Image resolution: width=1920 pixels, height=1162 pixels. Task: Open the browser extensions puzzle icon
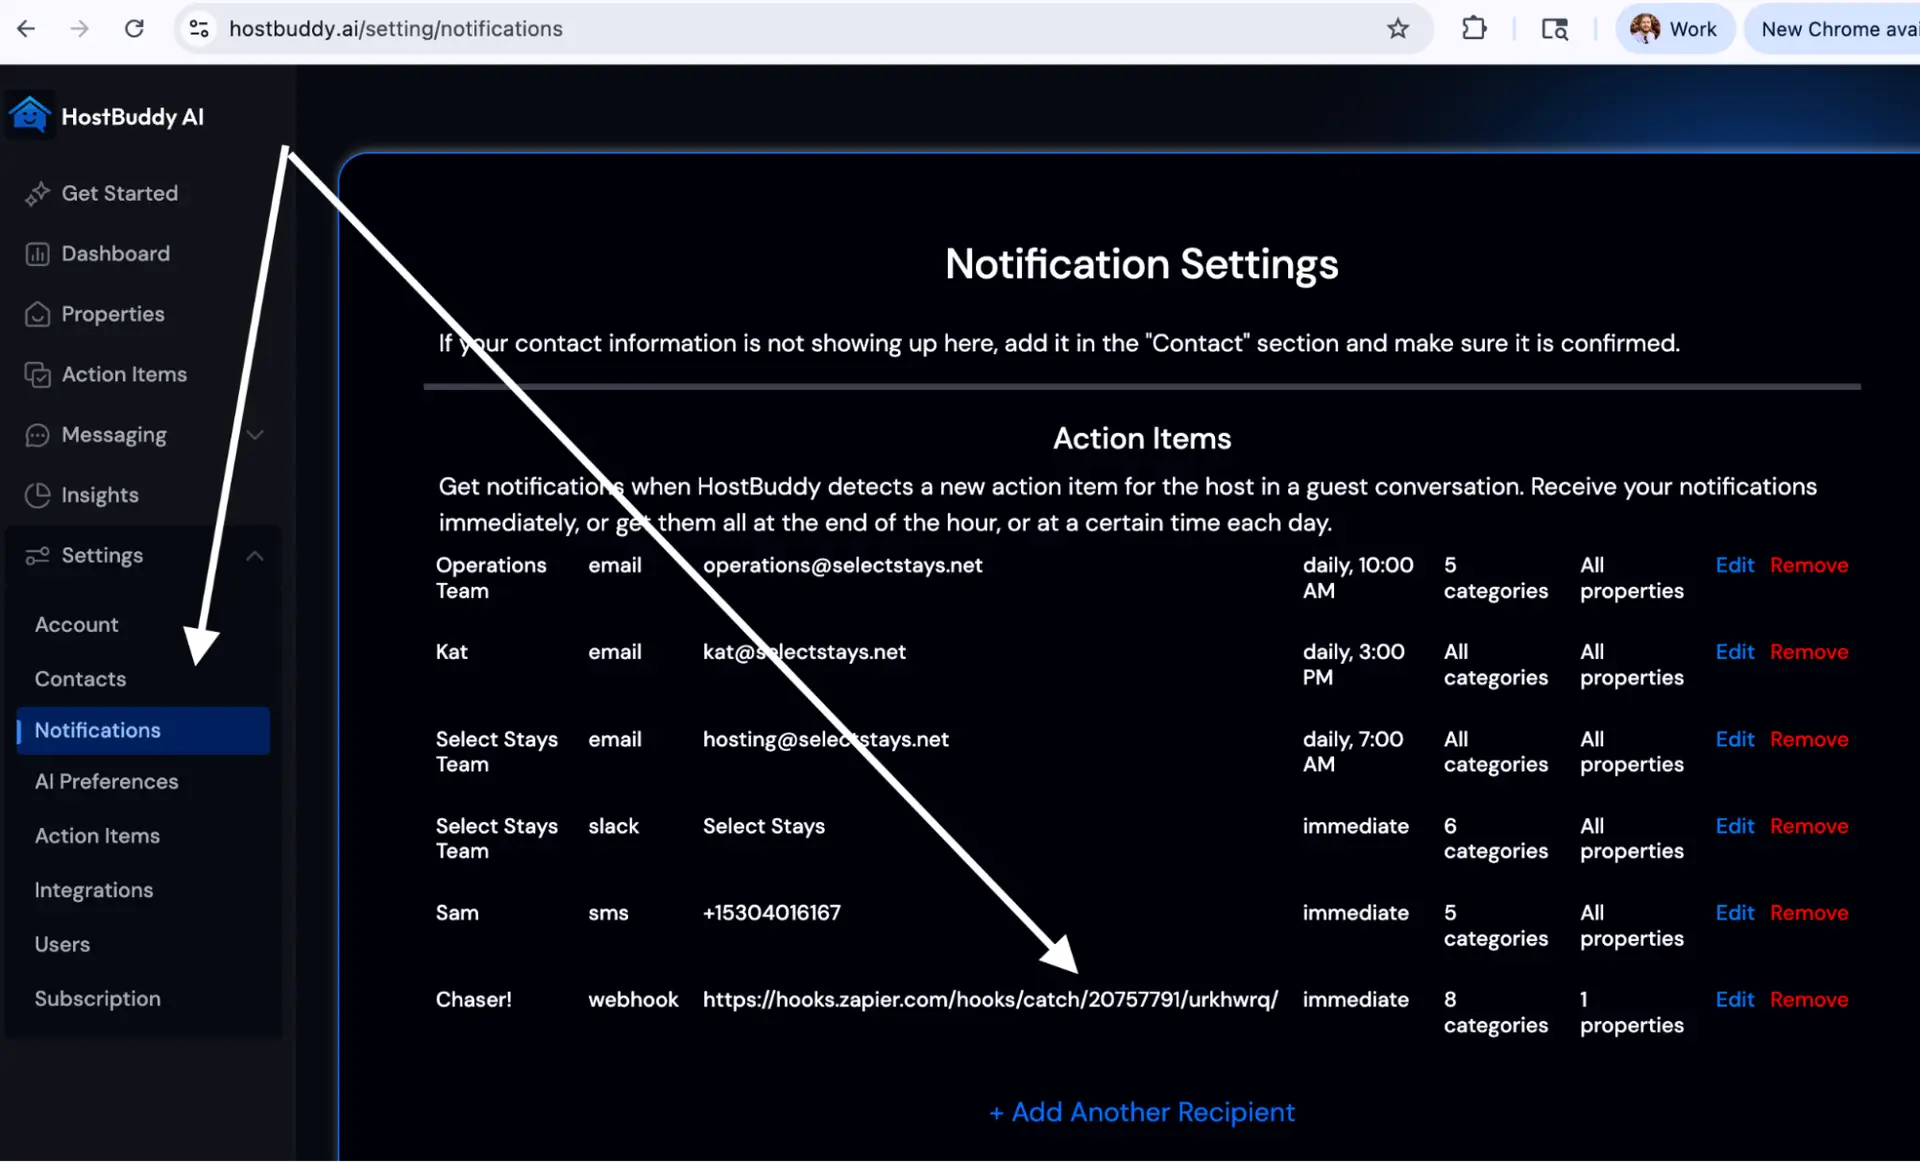point(1474,28)
